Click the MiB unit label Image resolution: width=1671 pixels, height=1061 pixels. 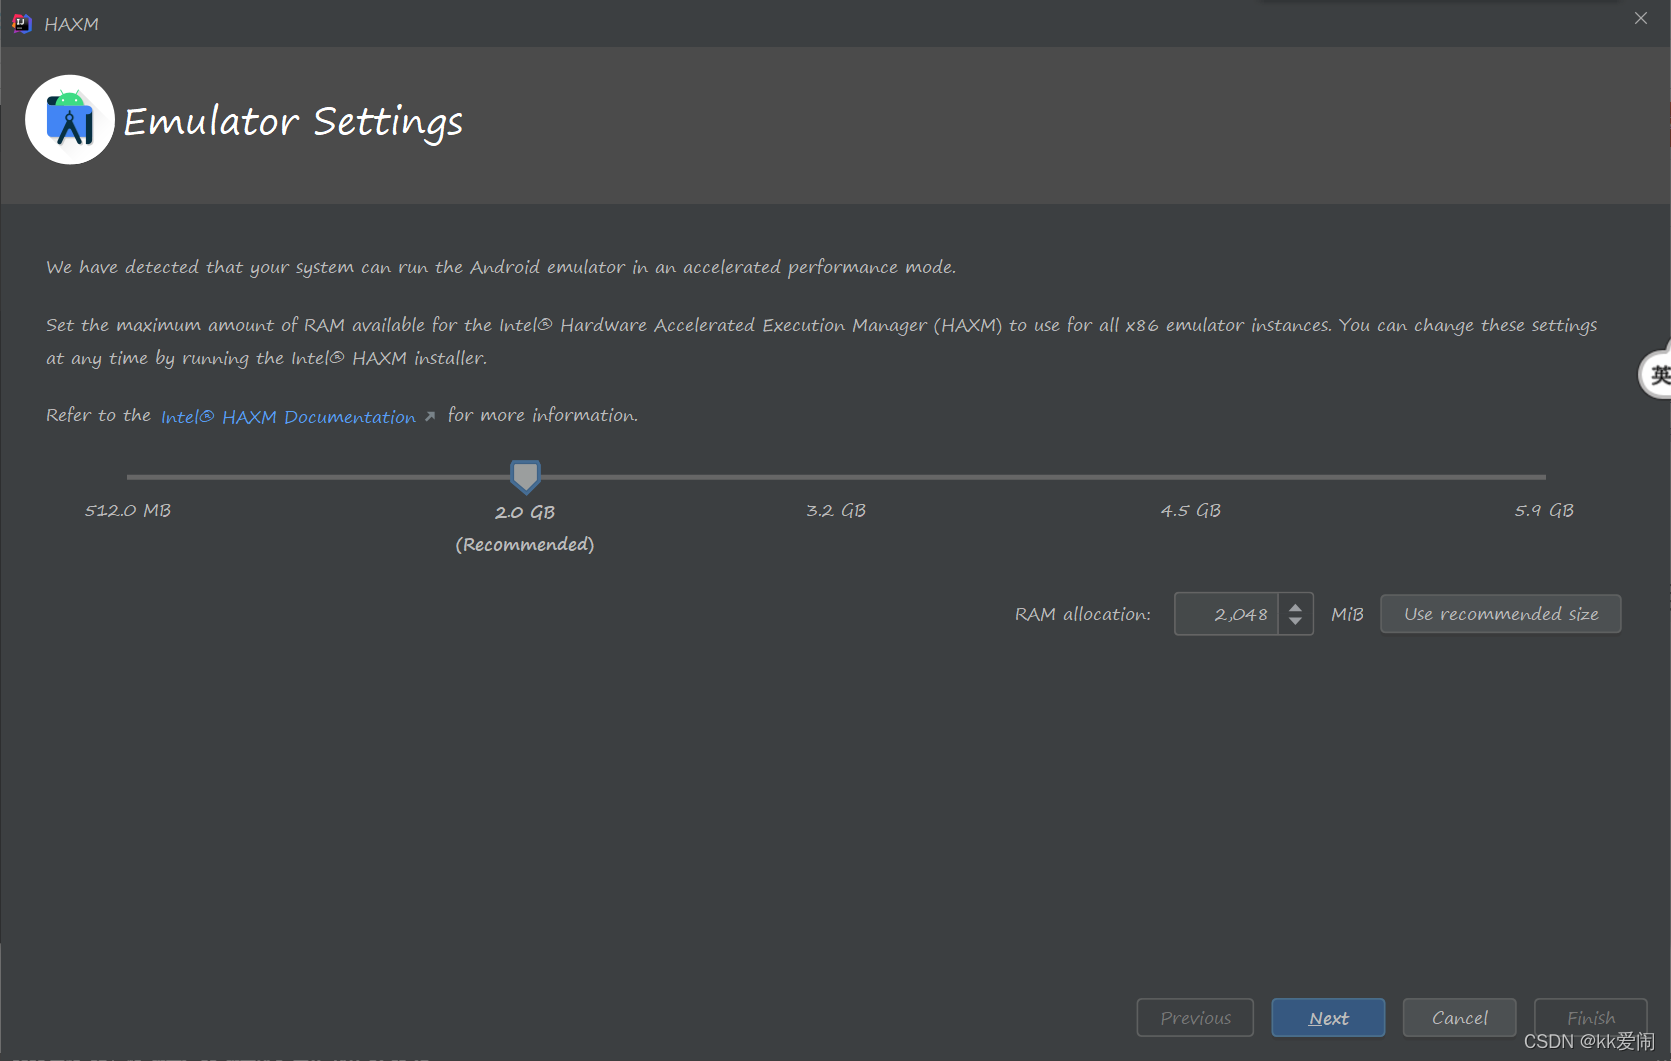[1347, 614]
